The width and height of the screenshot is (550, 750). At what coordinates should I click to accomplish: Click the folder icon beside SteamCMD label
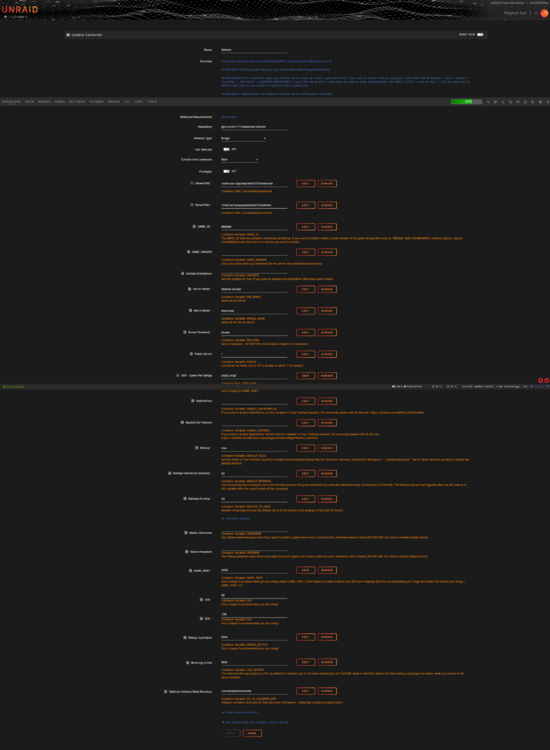point(192,183)
